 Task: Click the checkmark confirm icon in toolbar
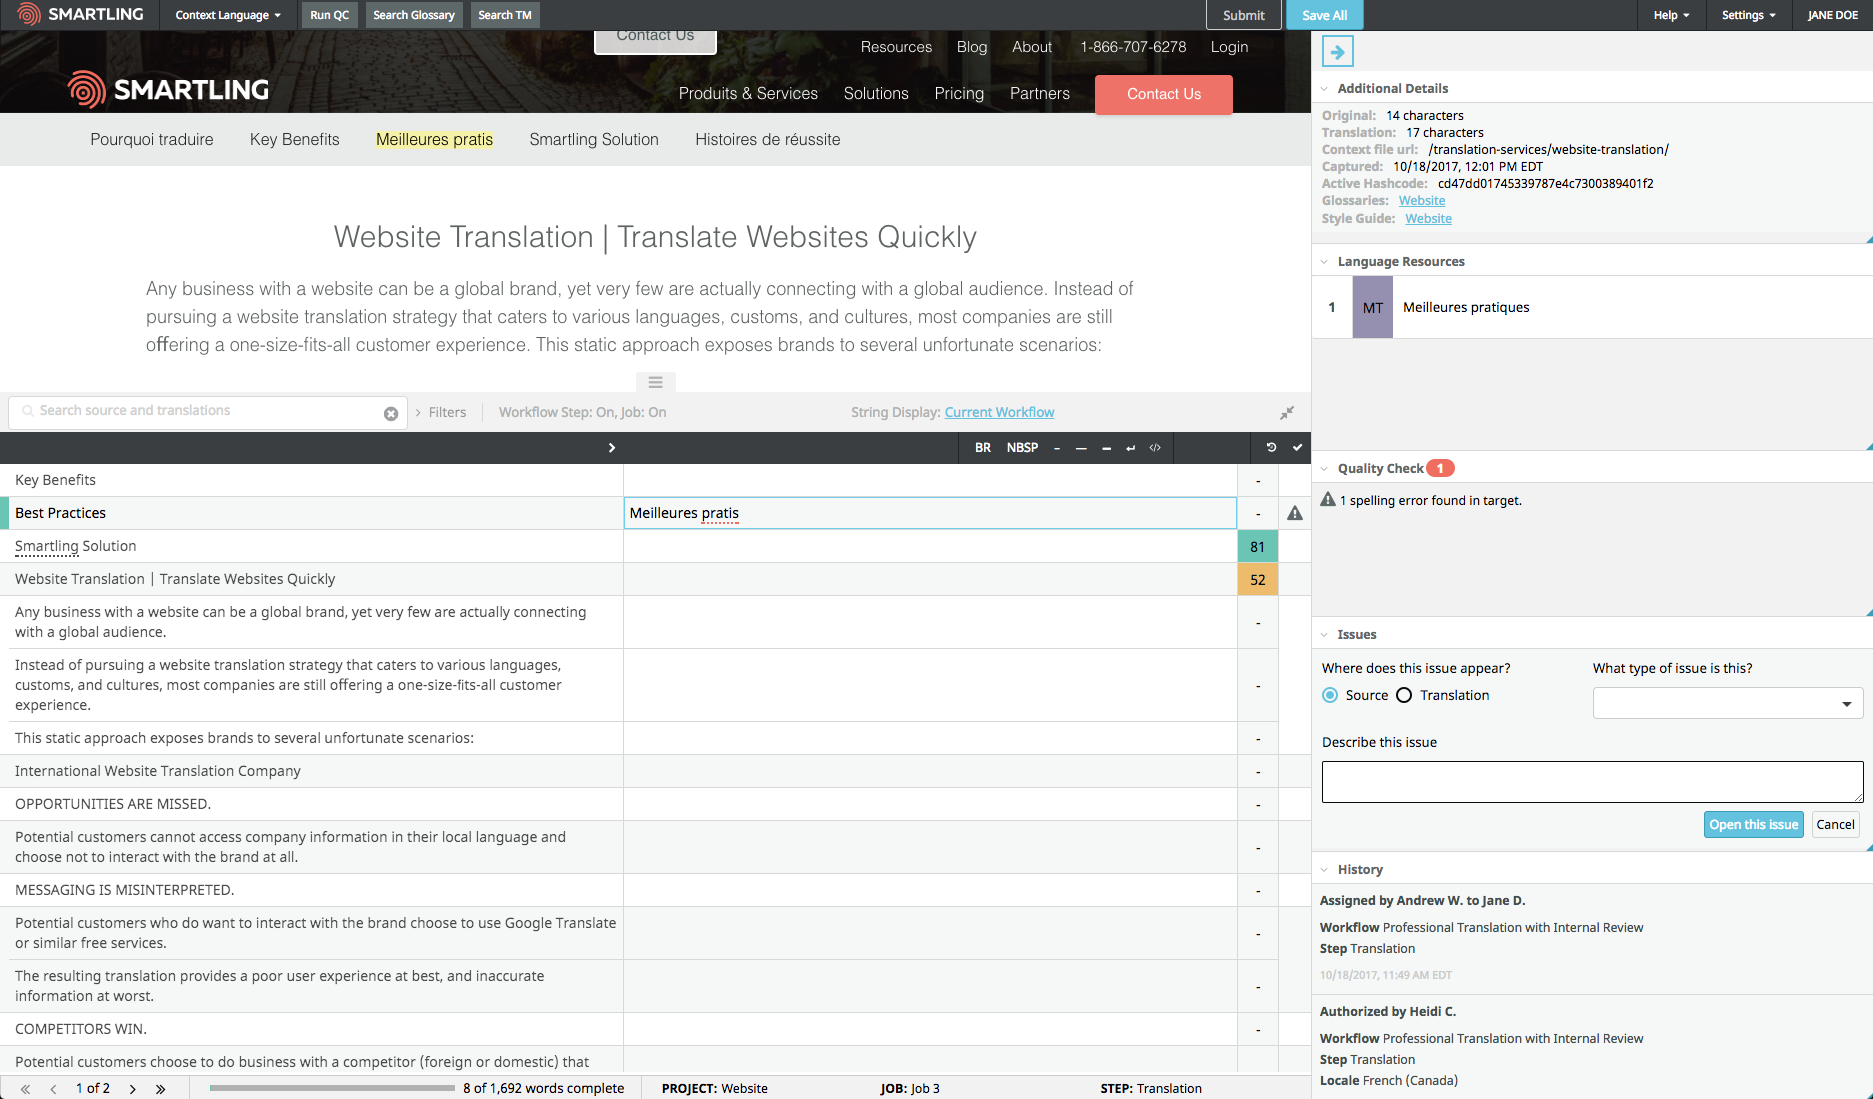(1297, 447)
